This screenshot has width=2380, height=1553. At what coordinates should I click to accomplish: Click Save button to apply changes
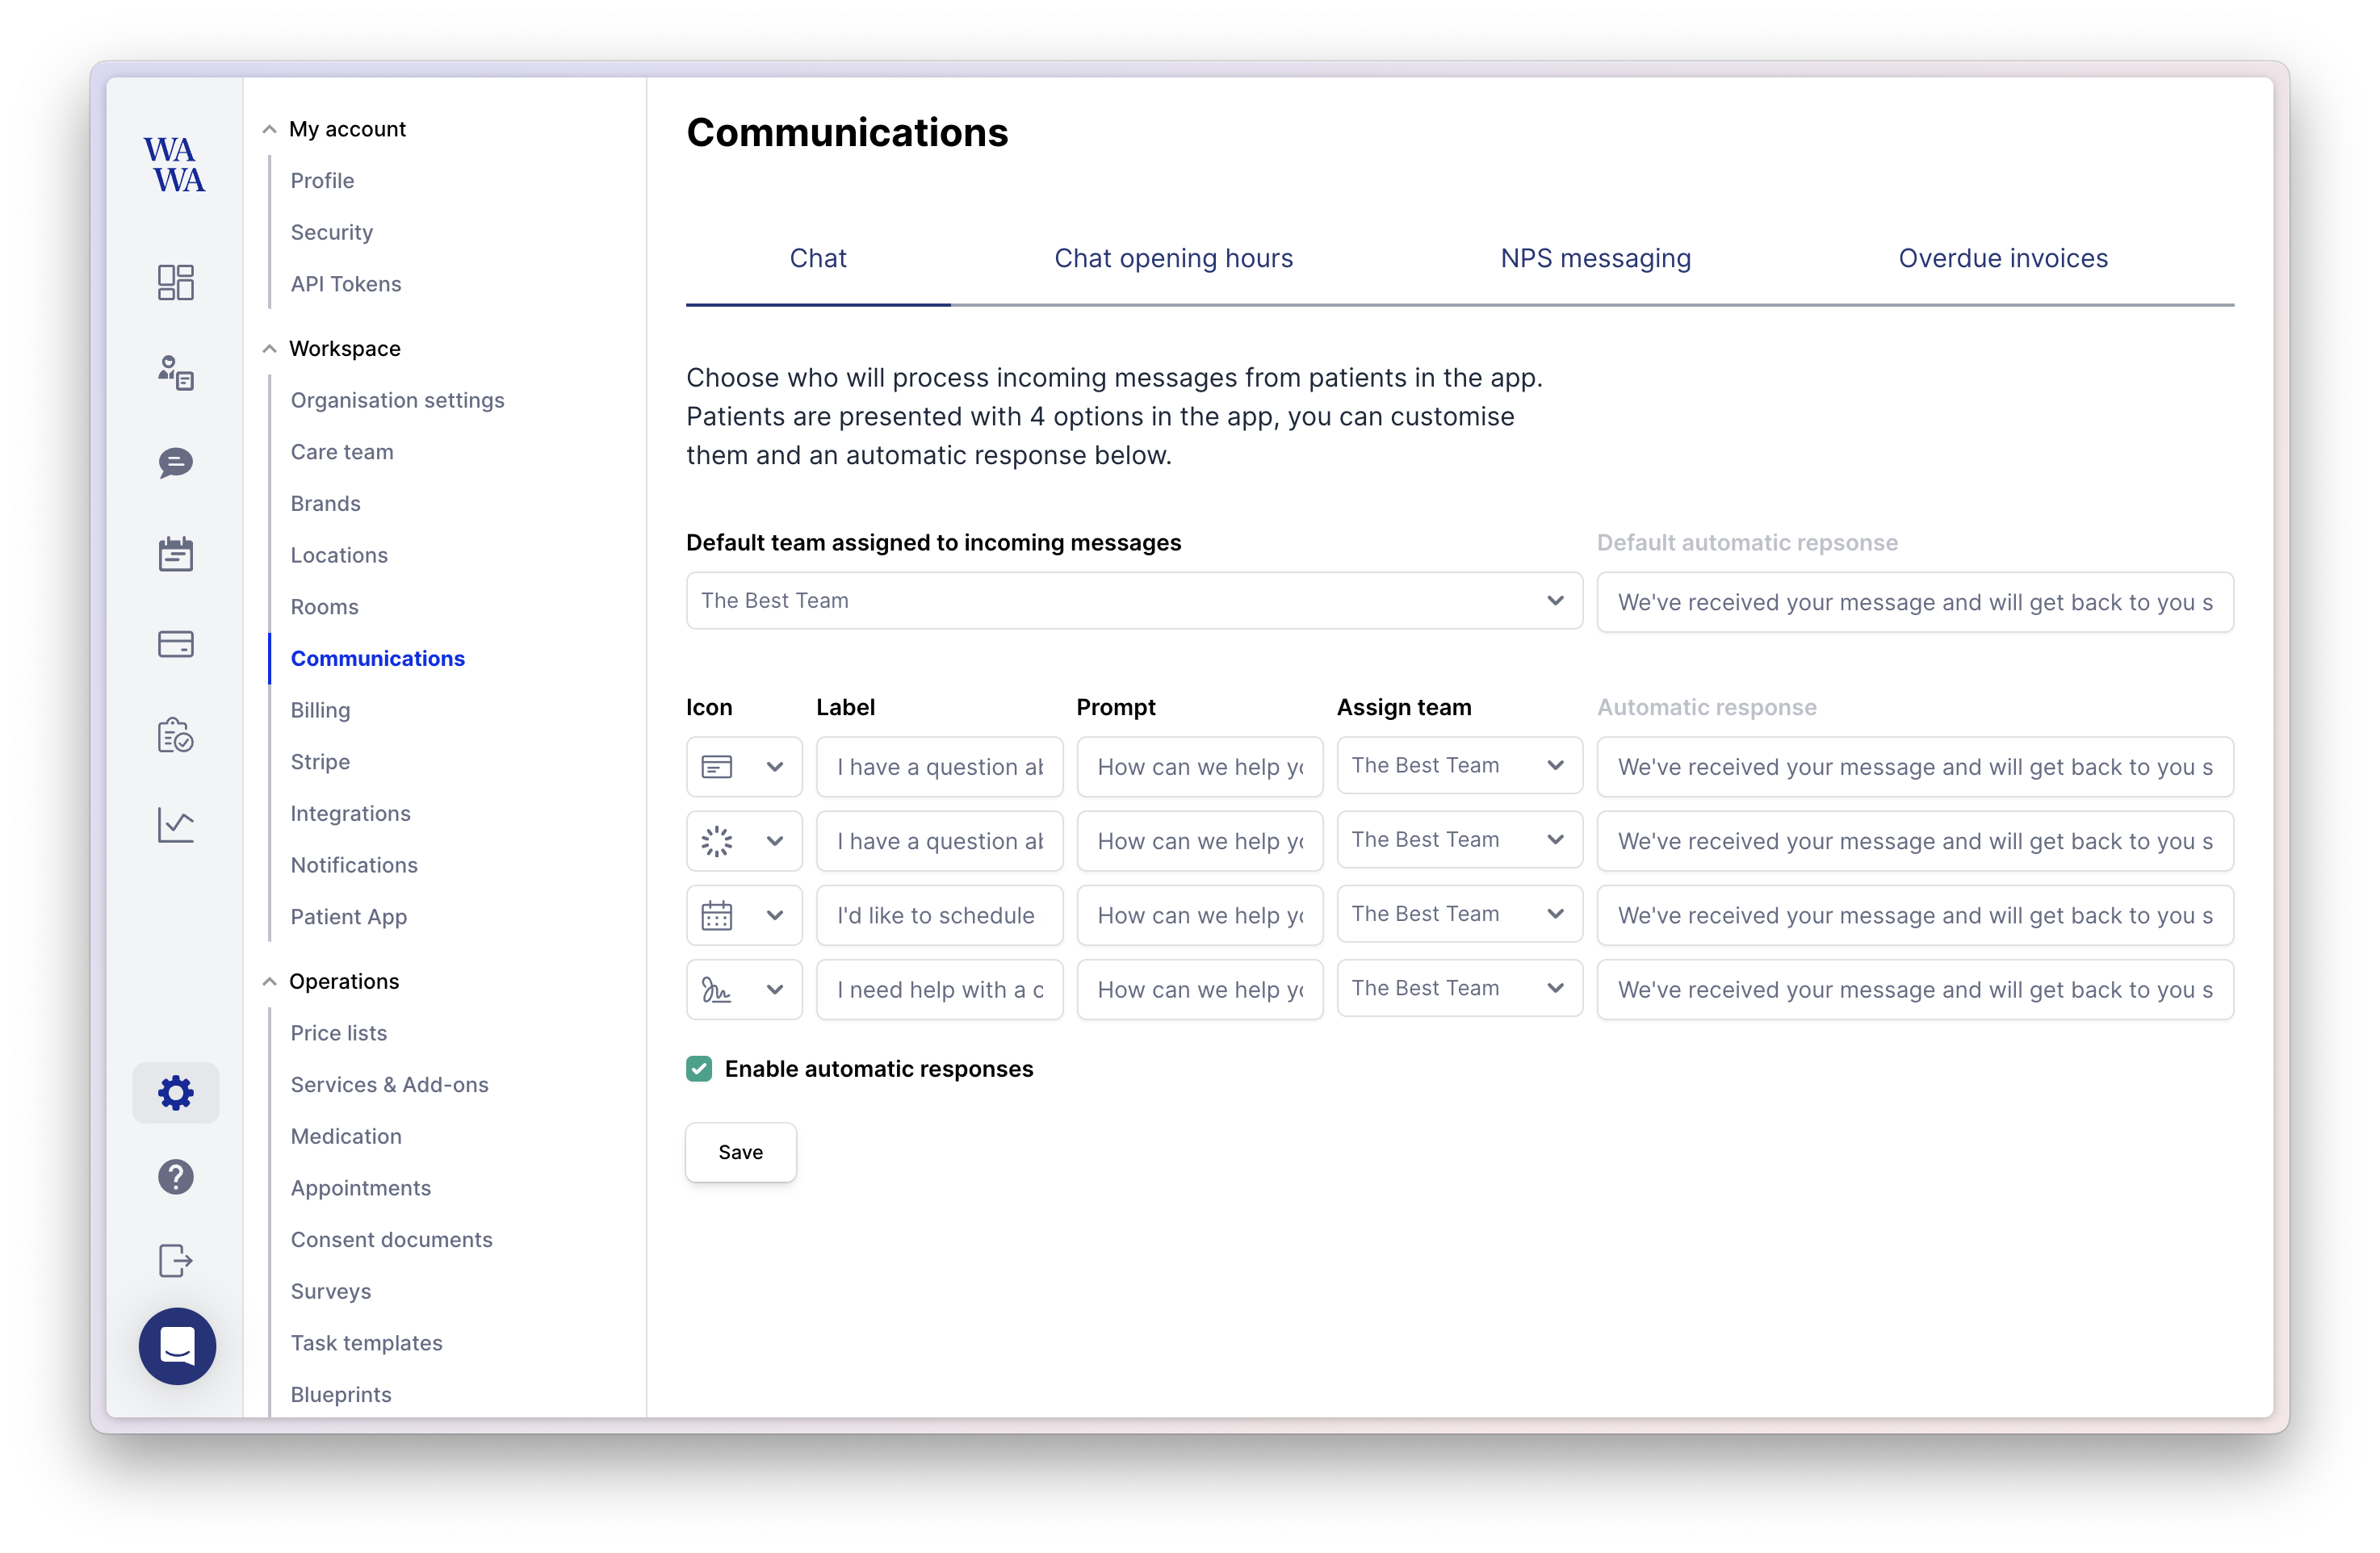point(739,1150)
